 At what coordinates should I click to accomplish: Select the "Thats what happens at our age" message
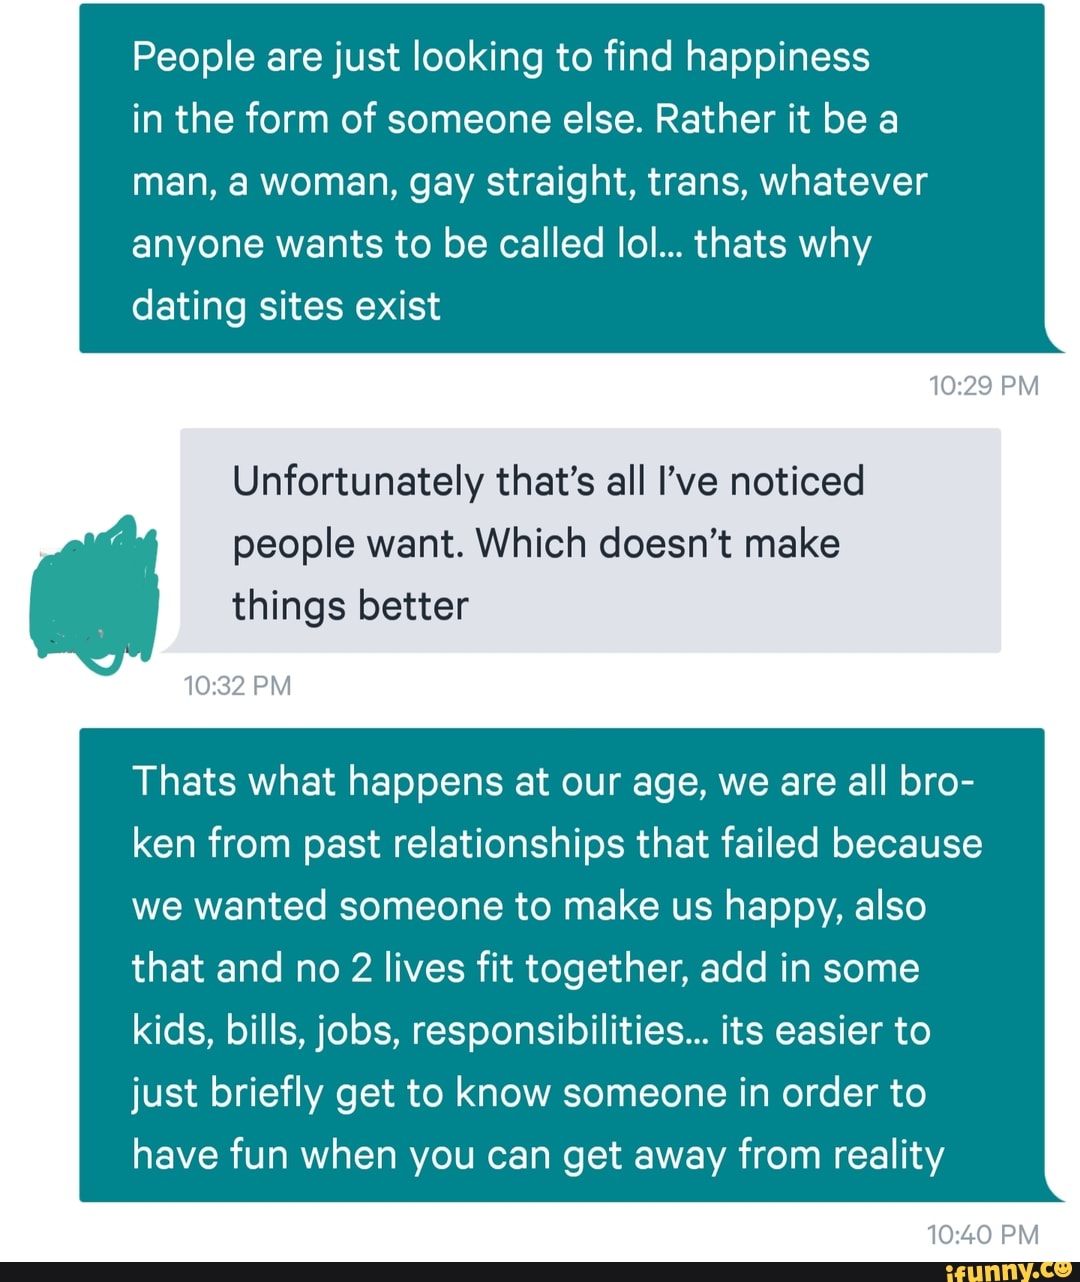[x=561, y=965]
